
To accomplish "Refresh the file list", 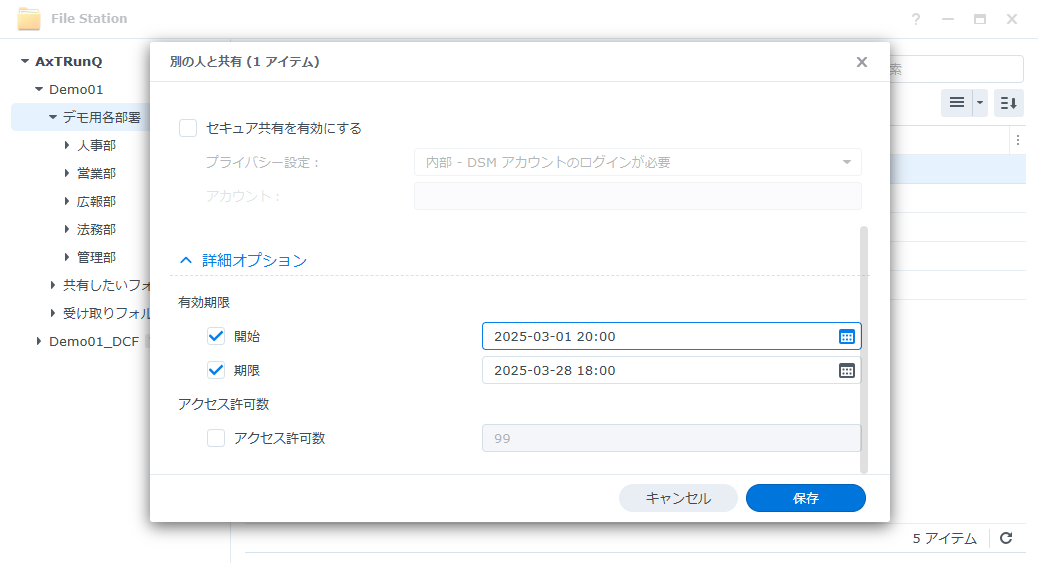I will point(1006,538).
